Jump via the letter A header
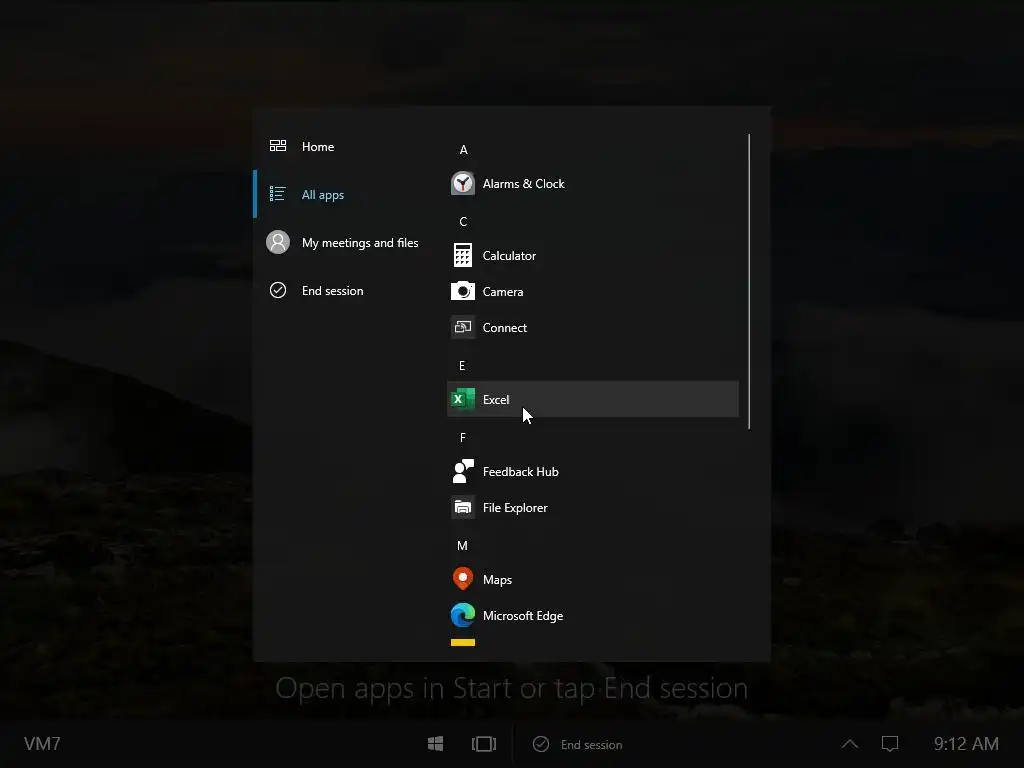This screenshot has width=1024, height=768. (464, 150)
